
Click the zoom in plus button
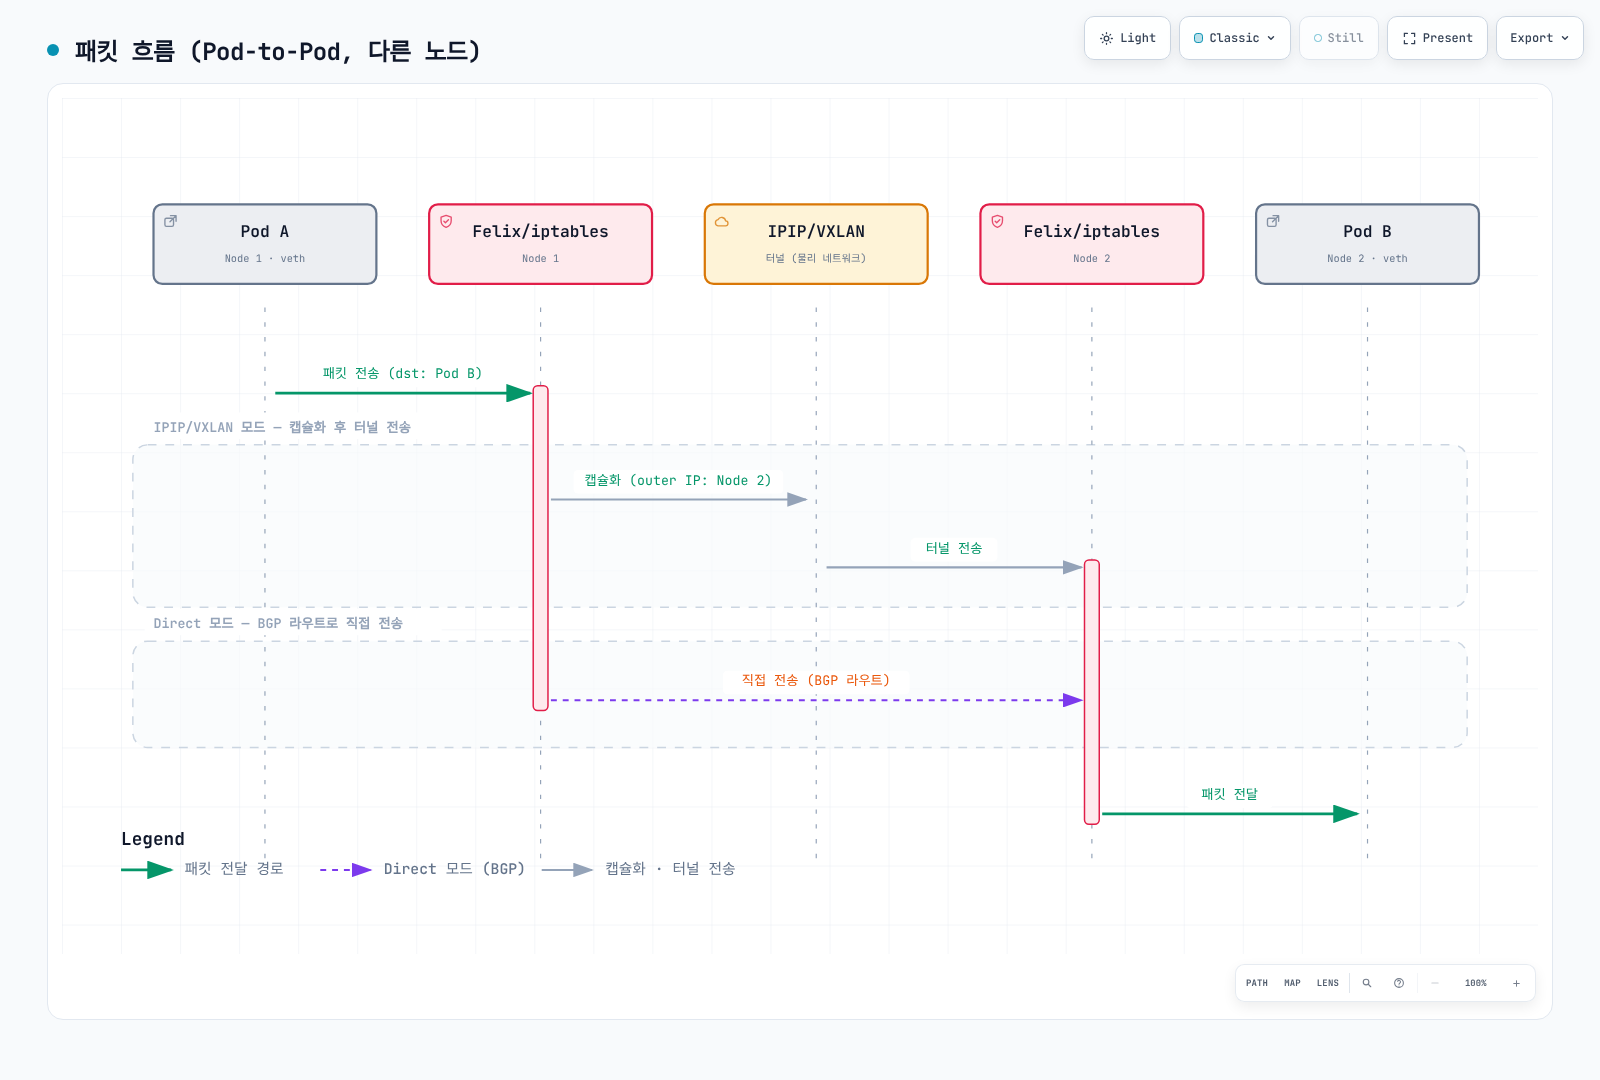click(x=1516, y=983)
